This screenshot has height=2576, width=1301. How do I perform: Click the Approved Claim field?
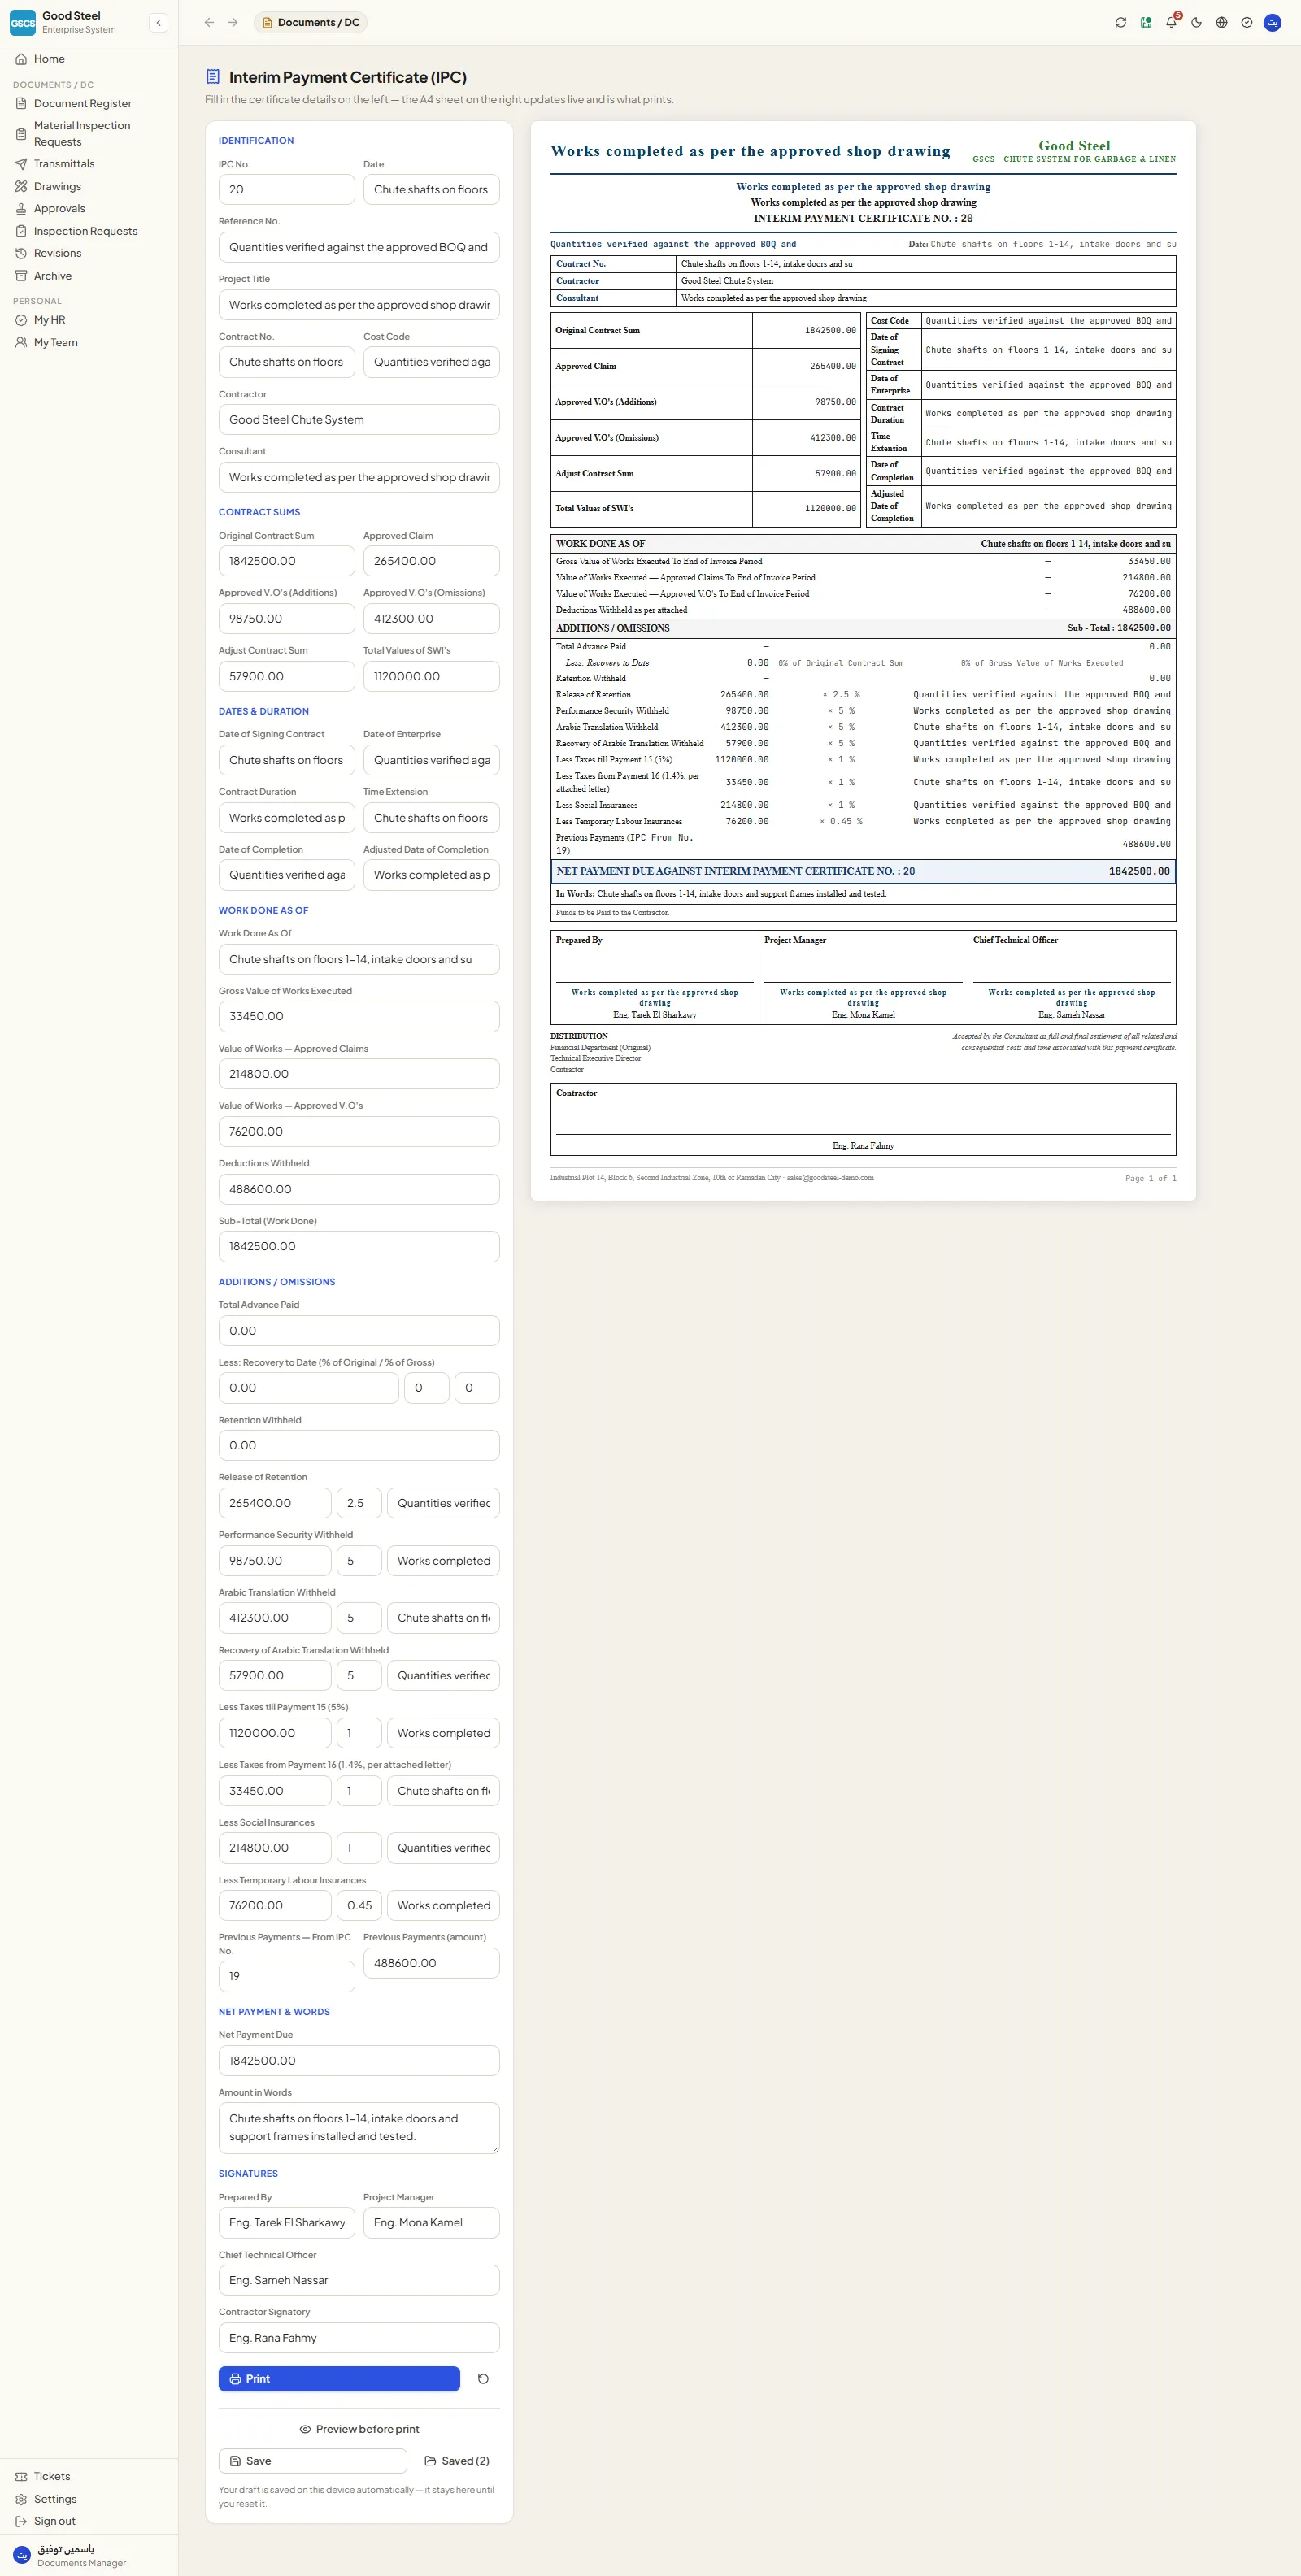(431, 561)
